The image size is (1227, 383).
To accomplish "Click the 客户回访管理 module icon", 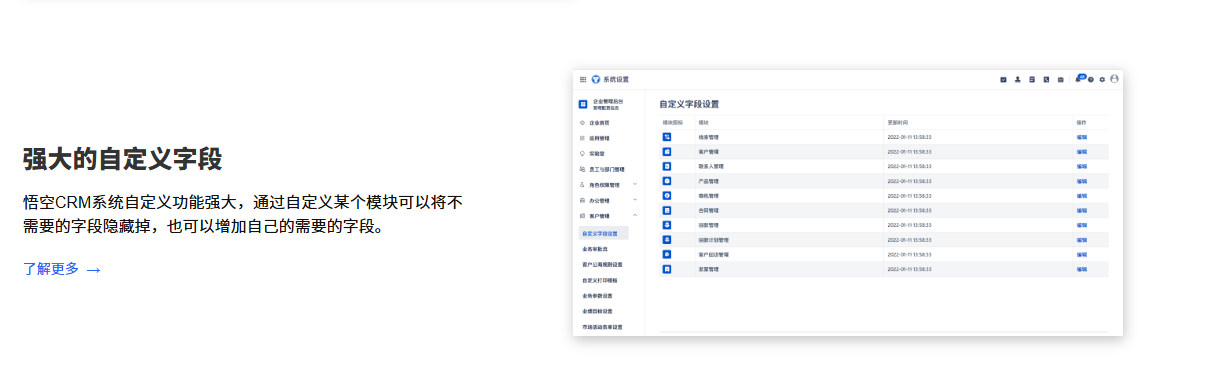I will click(x=667, y=254).
